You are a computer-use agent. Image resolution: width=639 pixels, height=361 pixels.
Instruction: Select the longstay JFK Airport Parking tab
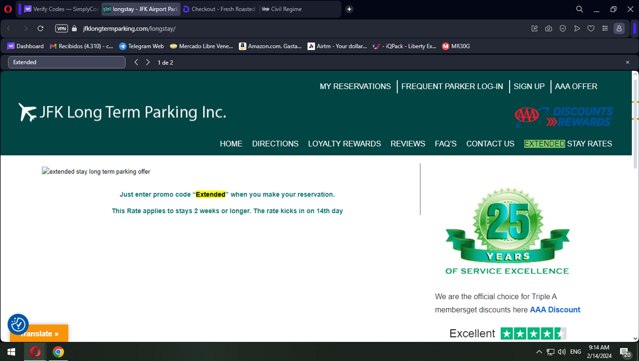[x=141, y=9]
